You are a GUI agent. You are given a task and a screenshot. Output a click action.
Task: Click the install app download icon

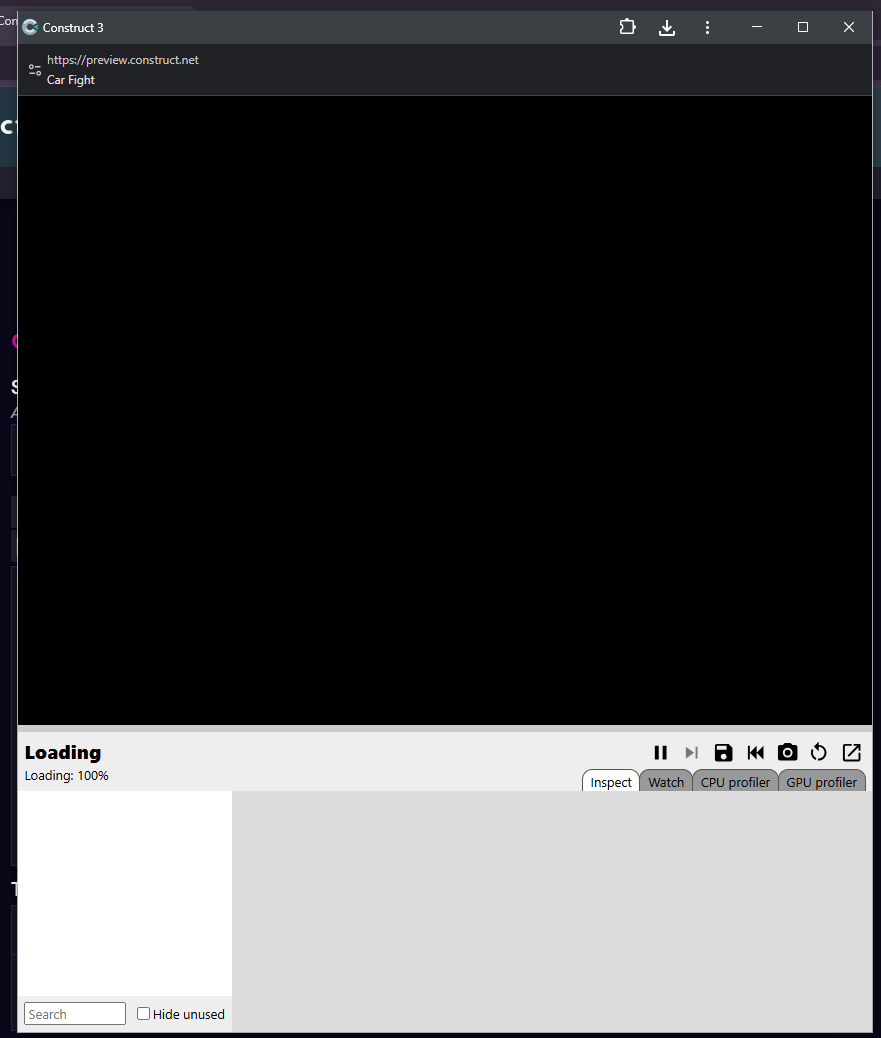(667, 27)
